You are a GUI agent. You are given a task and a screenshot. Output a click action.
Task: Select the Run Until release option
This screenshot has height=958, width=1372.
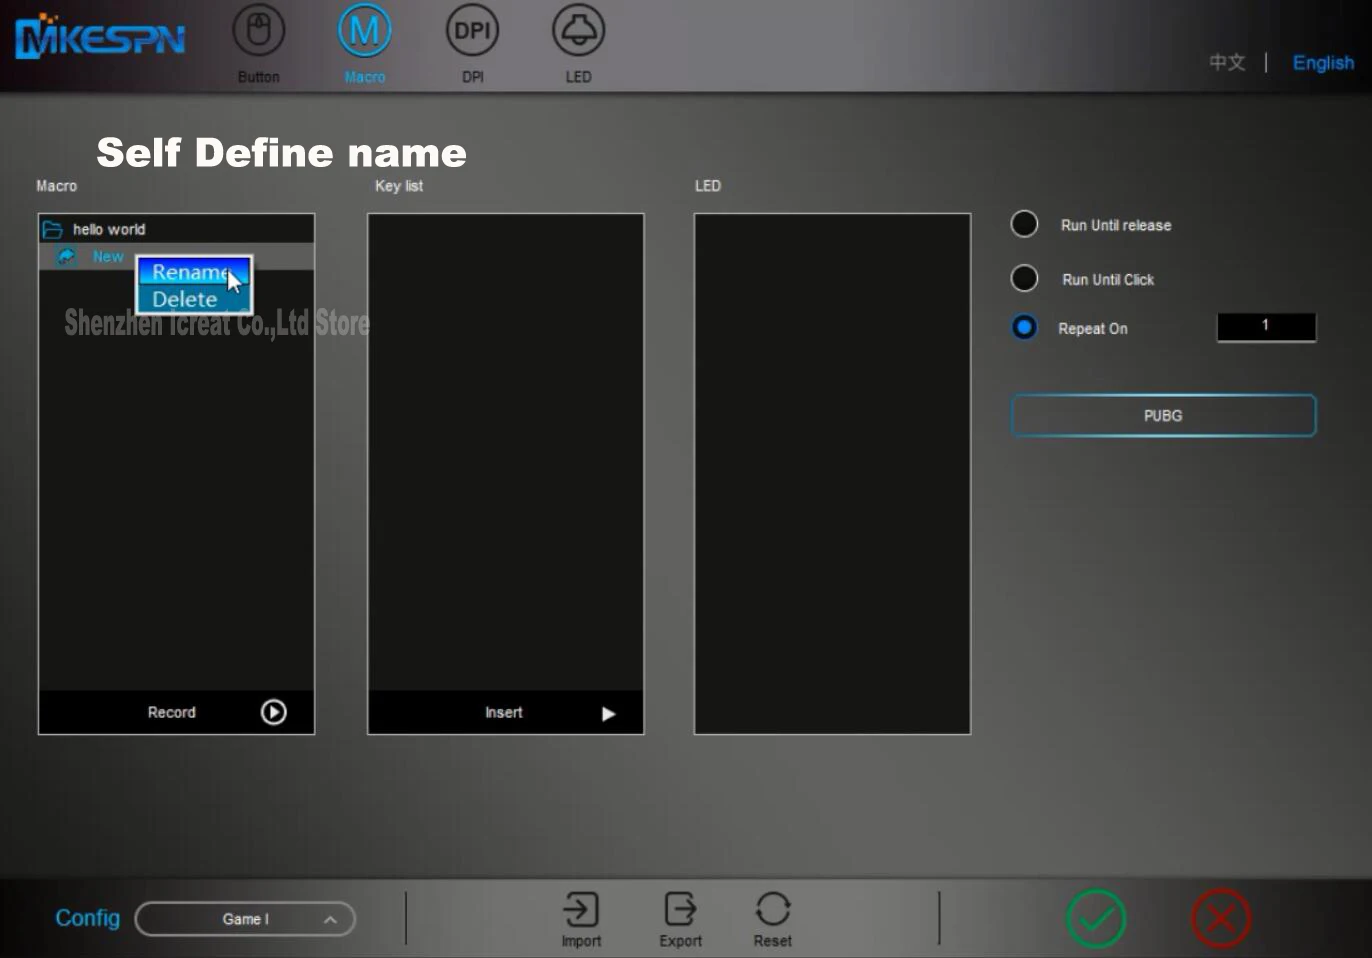click(1024, 224)
